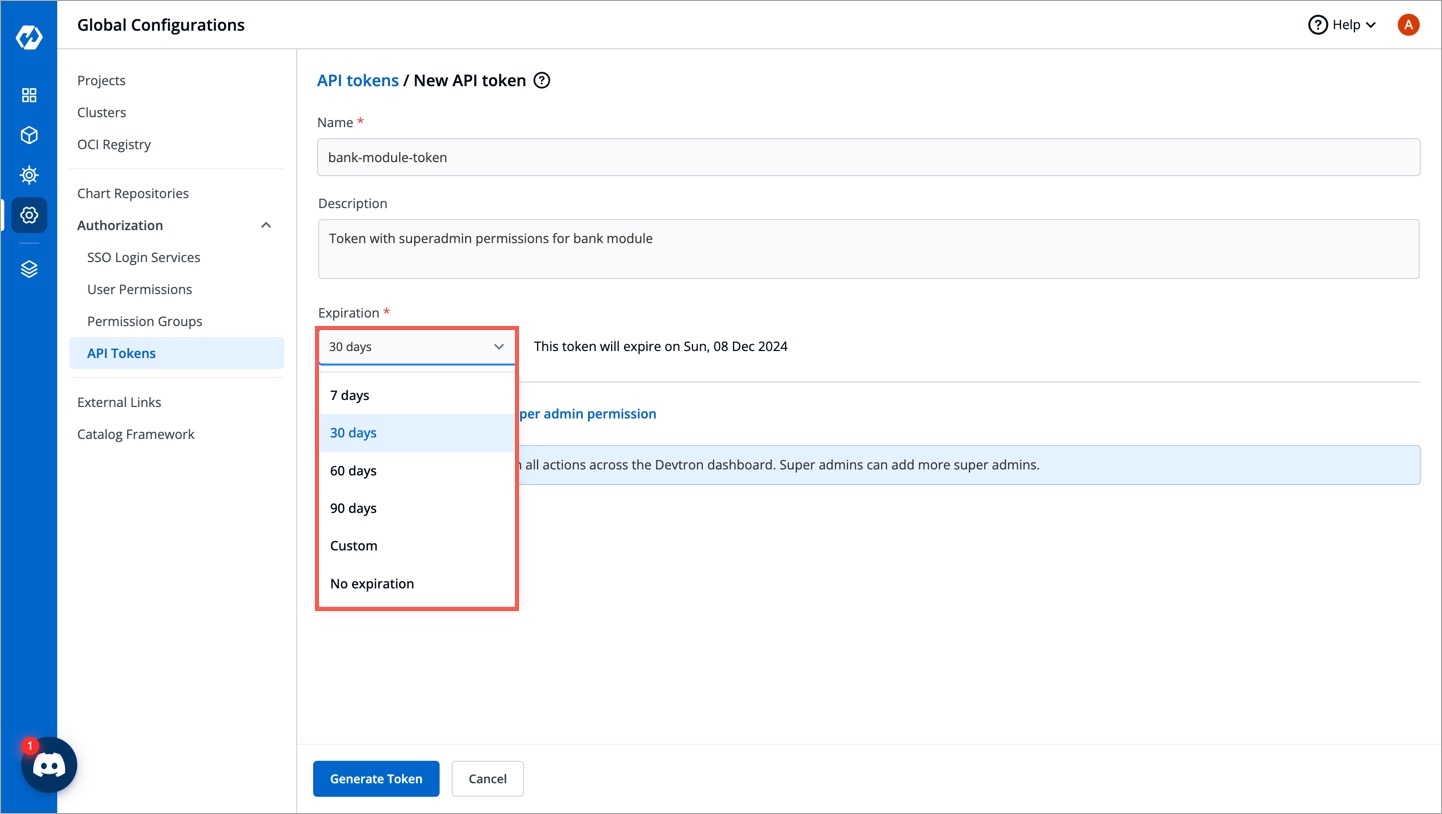Open the Help dropdown menu
Image resolution: width=1442 pixels, height=814 pixels.
click(x=1342, y=25)
